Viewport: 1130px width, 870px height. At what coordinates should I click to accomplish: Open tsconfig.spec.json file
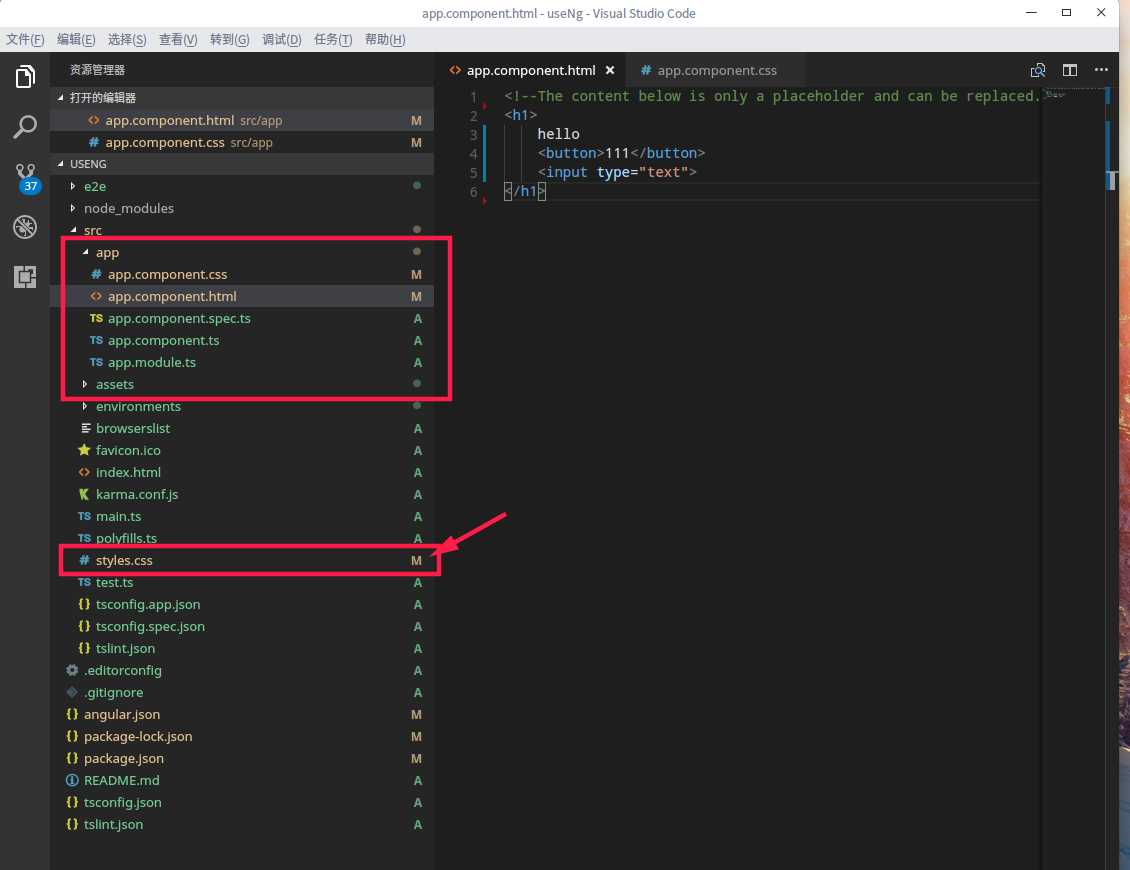241,626
